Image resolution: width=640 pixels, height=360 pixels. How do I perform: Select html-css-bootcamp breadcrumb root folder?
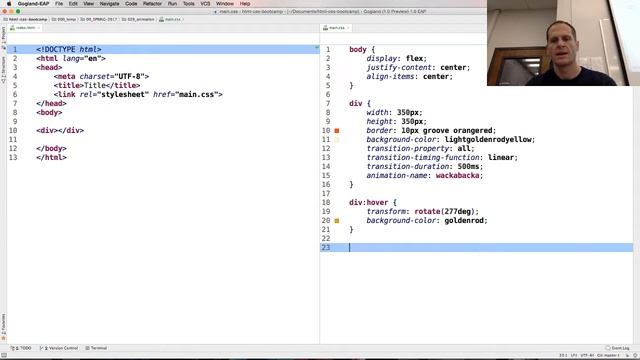pos(25,19)
